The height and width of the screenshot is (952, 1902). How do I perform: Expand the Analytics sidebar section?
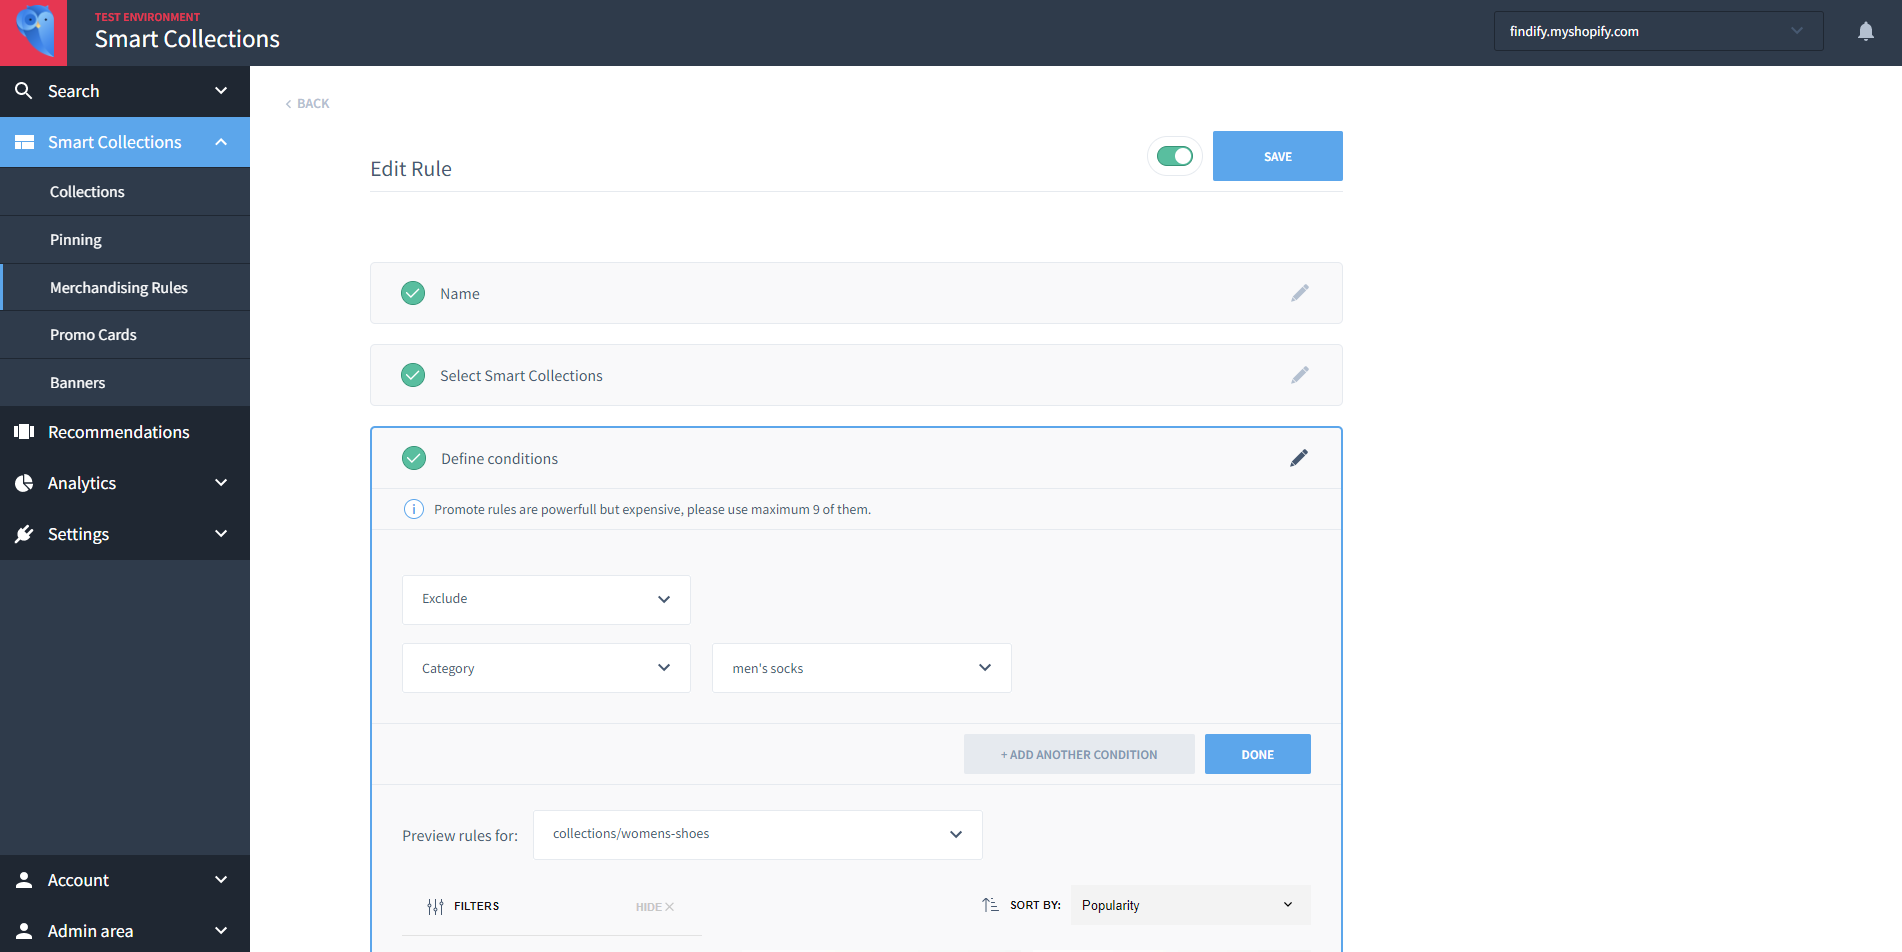click(125, 483)
